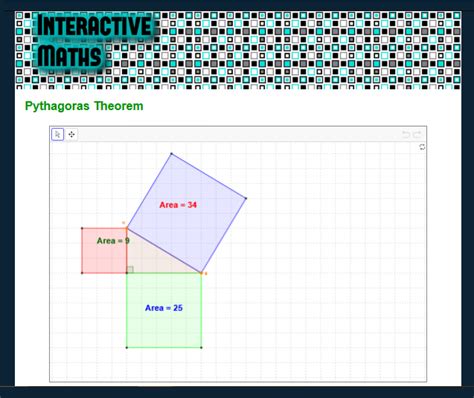Select the Move Graphics View tool
The height and width of the screenshot is (398, 474).
71,135
